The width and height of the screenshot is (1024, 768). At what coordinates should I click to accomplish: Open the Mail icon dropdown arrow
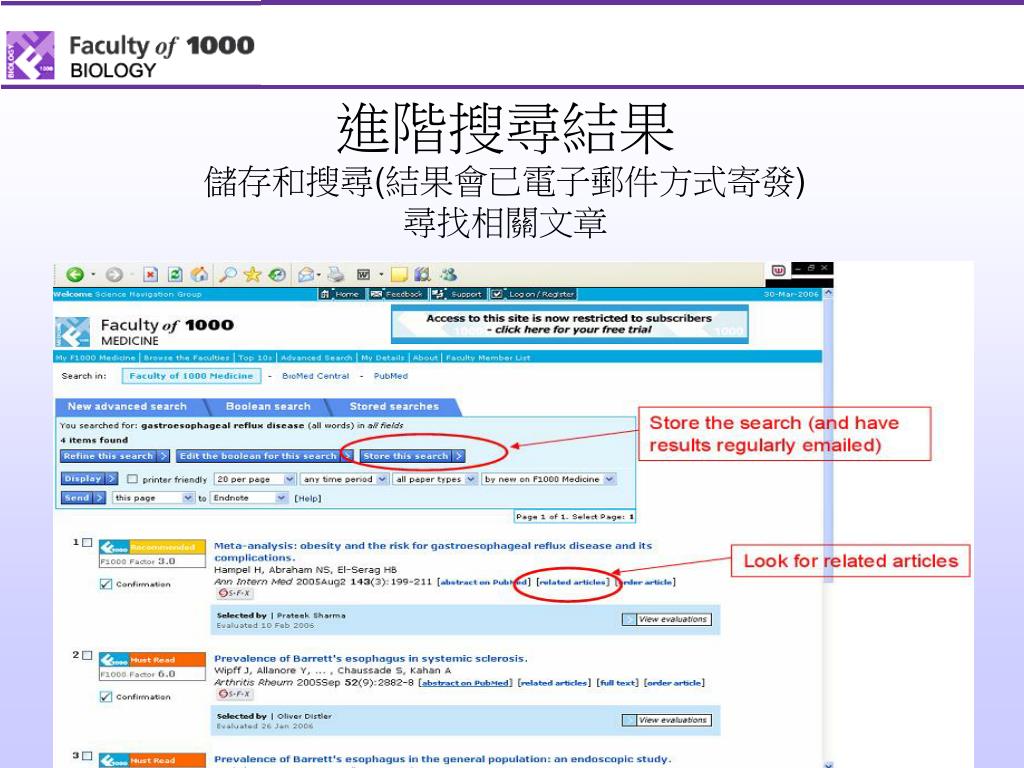point(319,275)
